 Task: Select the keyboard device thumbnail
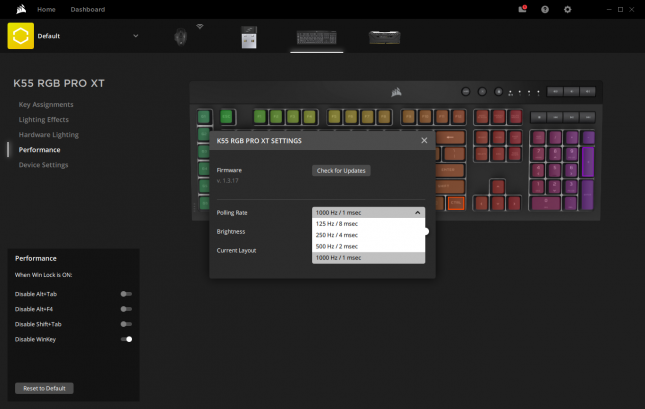click(x=316, y=38)
